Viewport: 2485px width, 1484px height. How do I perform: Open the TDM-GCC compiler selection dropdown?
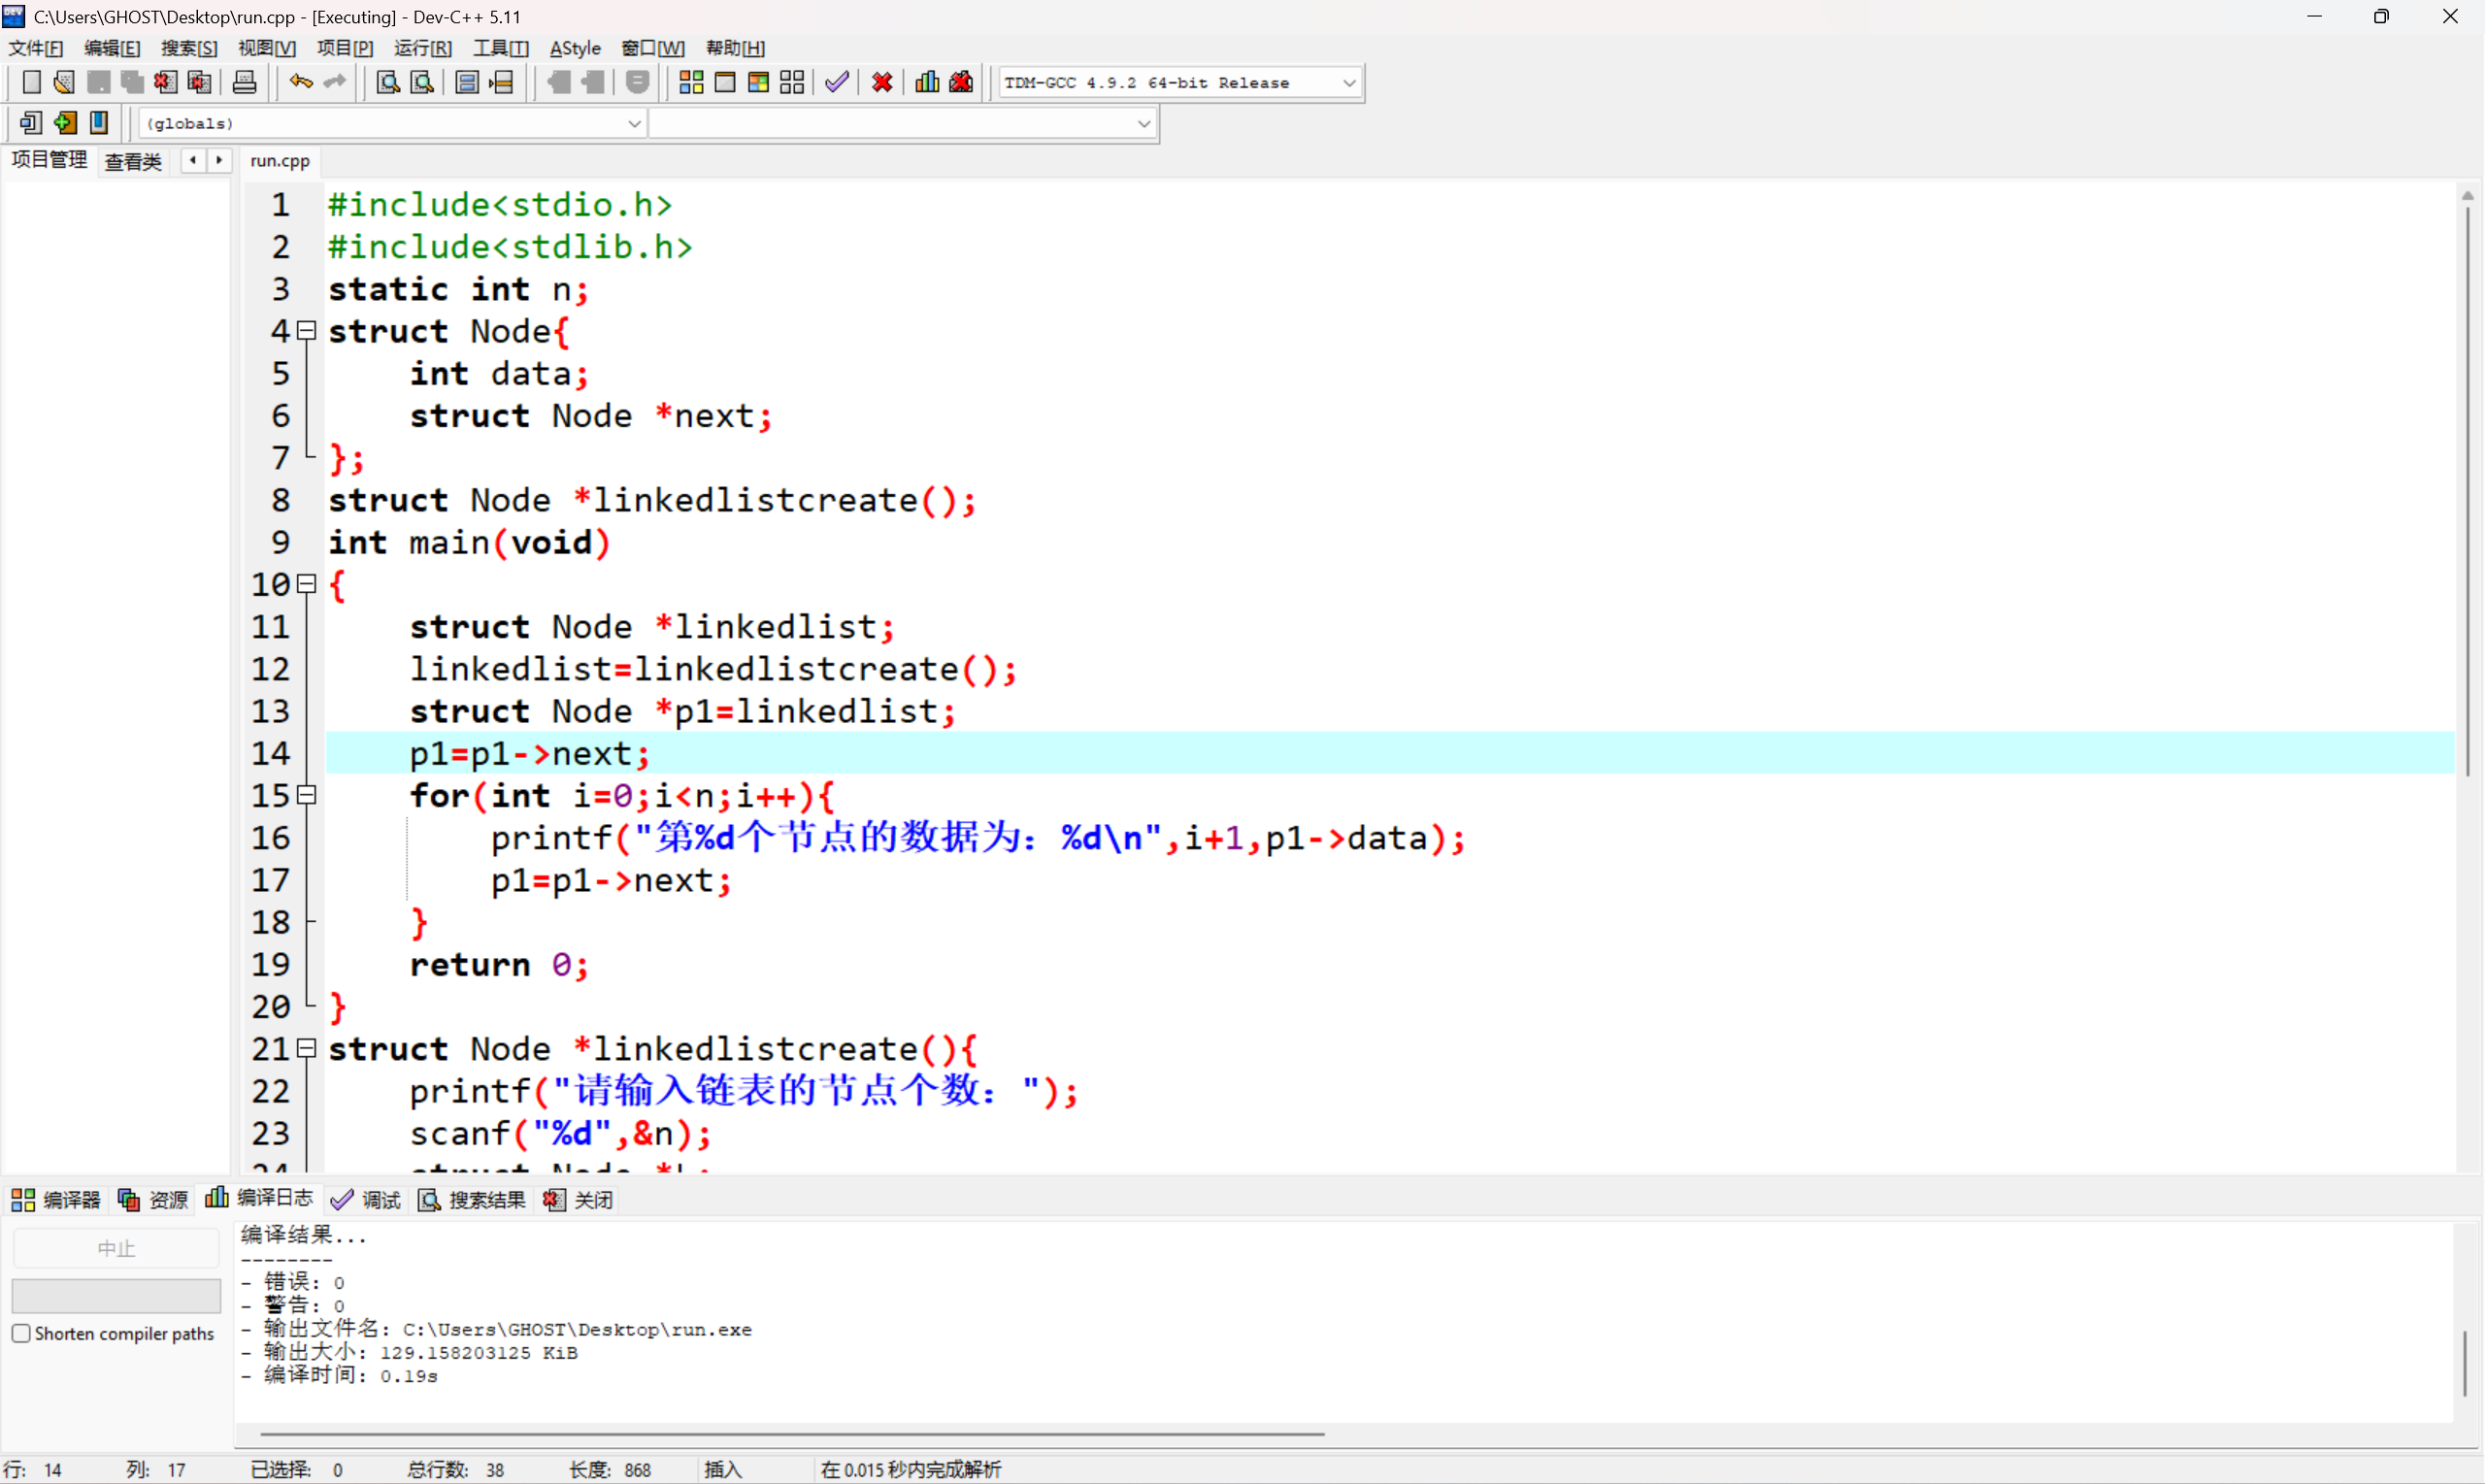pos(1349,83)
